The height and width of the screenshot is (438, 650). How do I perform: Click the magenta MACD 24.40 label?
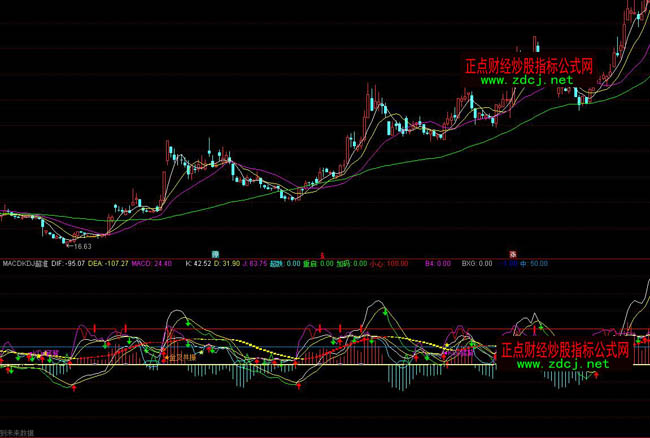pyautogui.click(x=153, y=264)
